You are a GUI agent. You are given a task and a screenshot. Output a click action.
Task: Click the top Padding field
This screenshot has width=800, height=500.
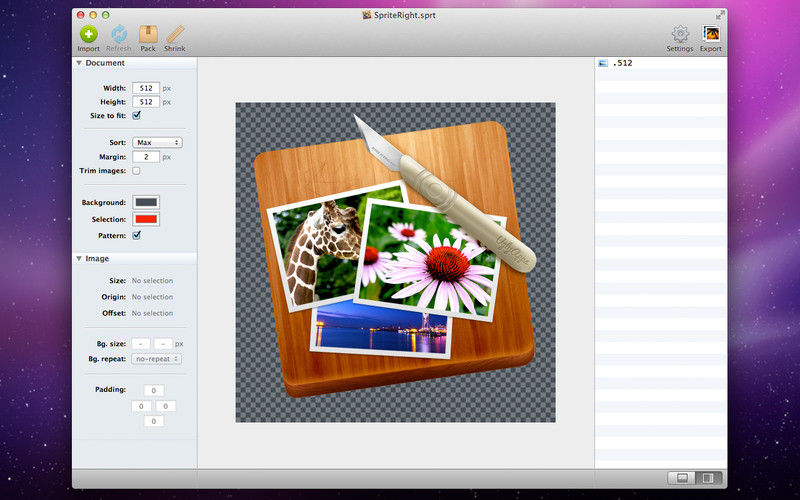[x=154, y=390]
